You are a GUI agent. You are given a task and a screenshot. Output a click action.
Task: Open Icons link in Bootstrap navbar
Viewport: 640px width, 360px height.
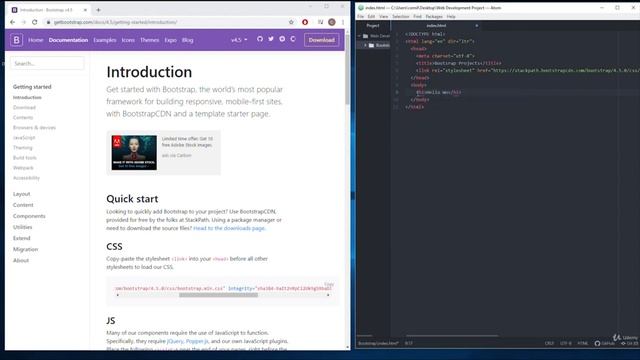tap(128, 40)
